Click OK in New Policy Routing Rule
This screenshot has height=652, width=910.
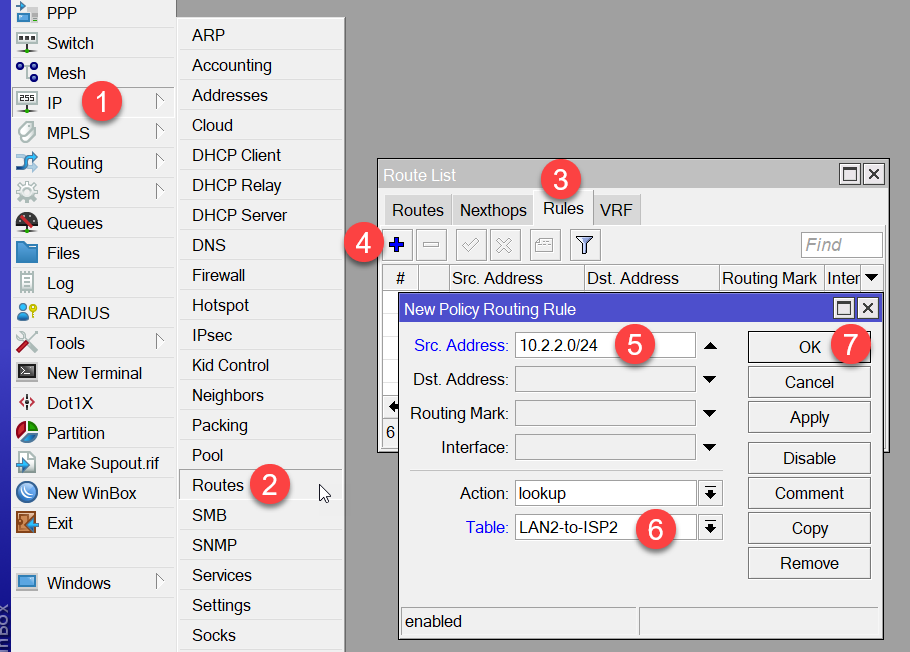click(809, 347)
